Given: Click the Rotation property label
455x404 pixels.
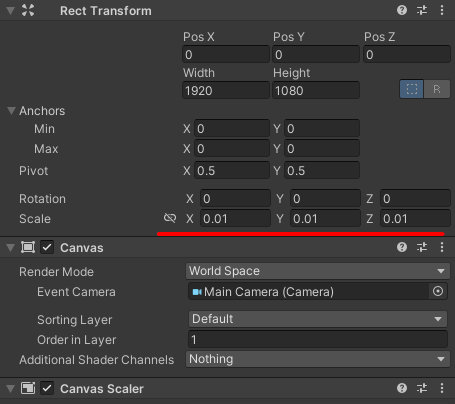Looking at the screenshot, I should click(x=42, y=199).
